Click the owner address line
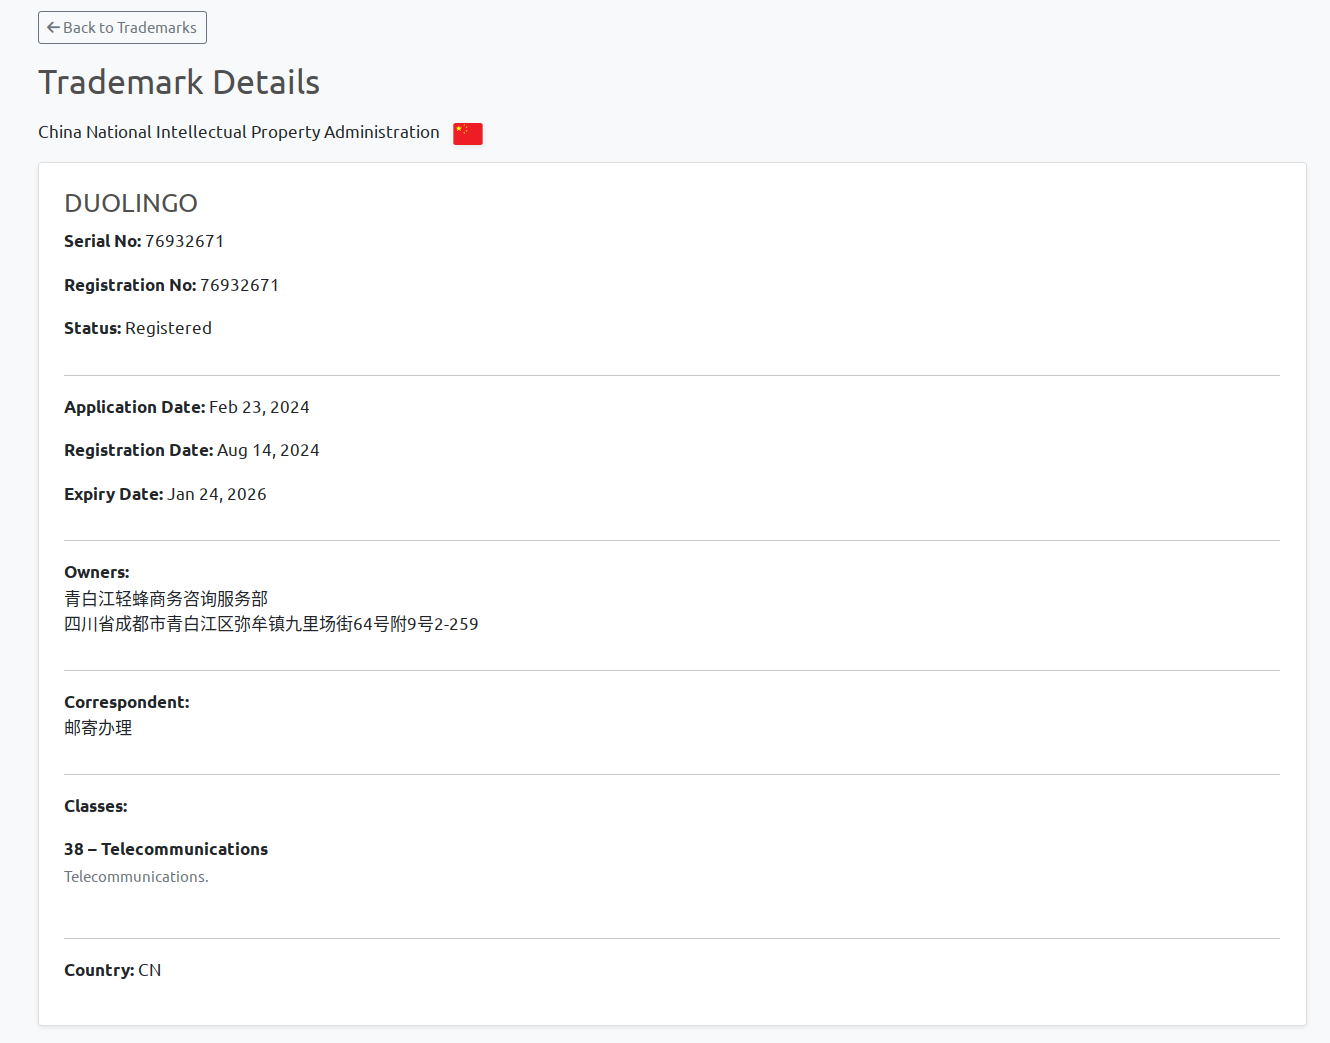 (271, 624)
